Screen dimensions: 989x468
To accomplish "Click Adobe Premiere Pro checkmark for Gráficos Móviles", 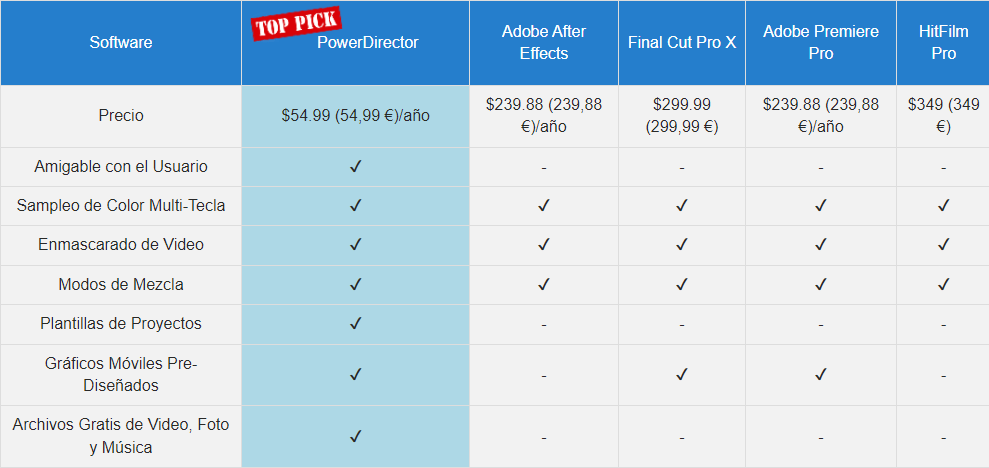I will 821,375.
